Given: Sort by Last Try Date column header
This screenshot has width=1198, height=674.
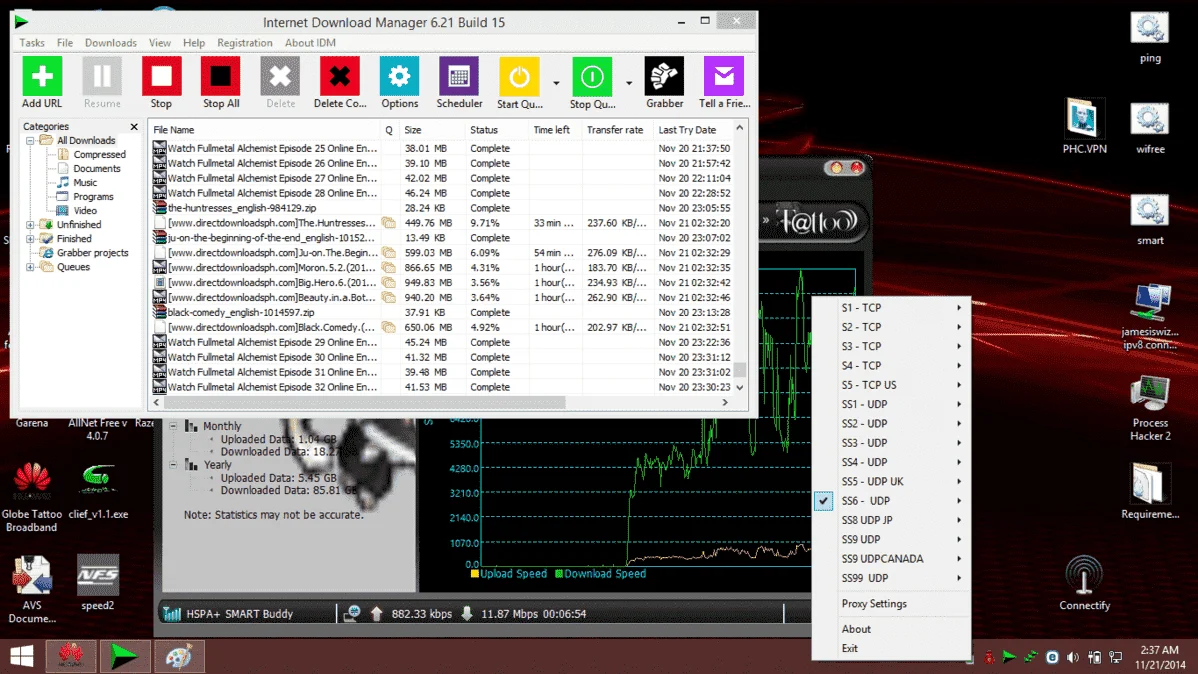Looking at the screenshot, I should pyautogui.click(x=694, y=130).
